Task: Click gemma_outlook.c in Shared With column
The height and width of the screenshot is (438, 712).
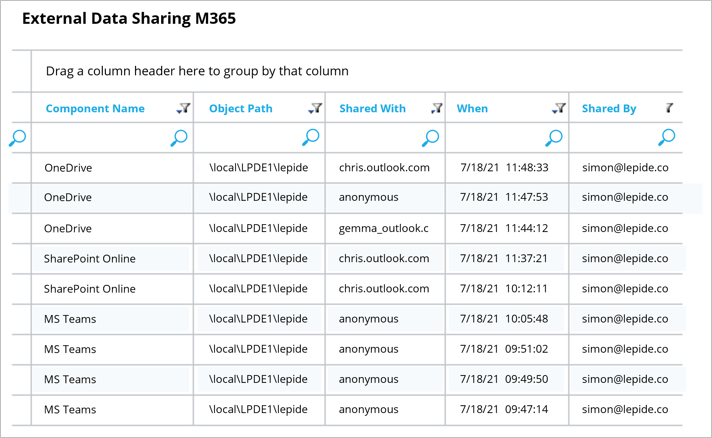Action: click(384, 228)
